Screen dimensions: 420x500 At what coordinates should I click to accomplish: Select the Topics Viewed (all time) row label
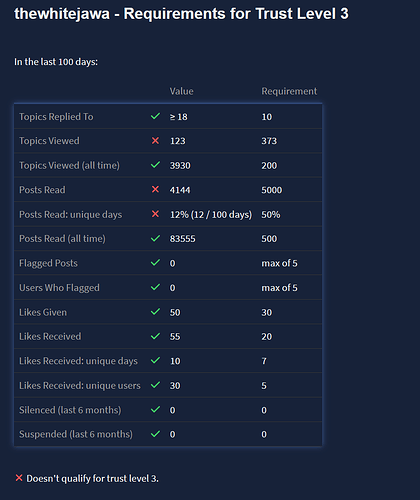pos(69,165)
